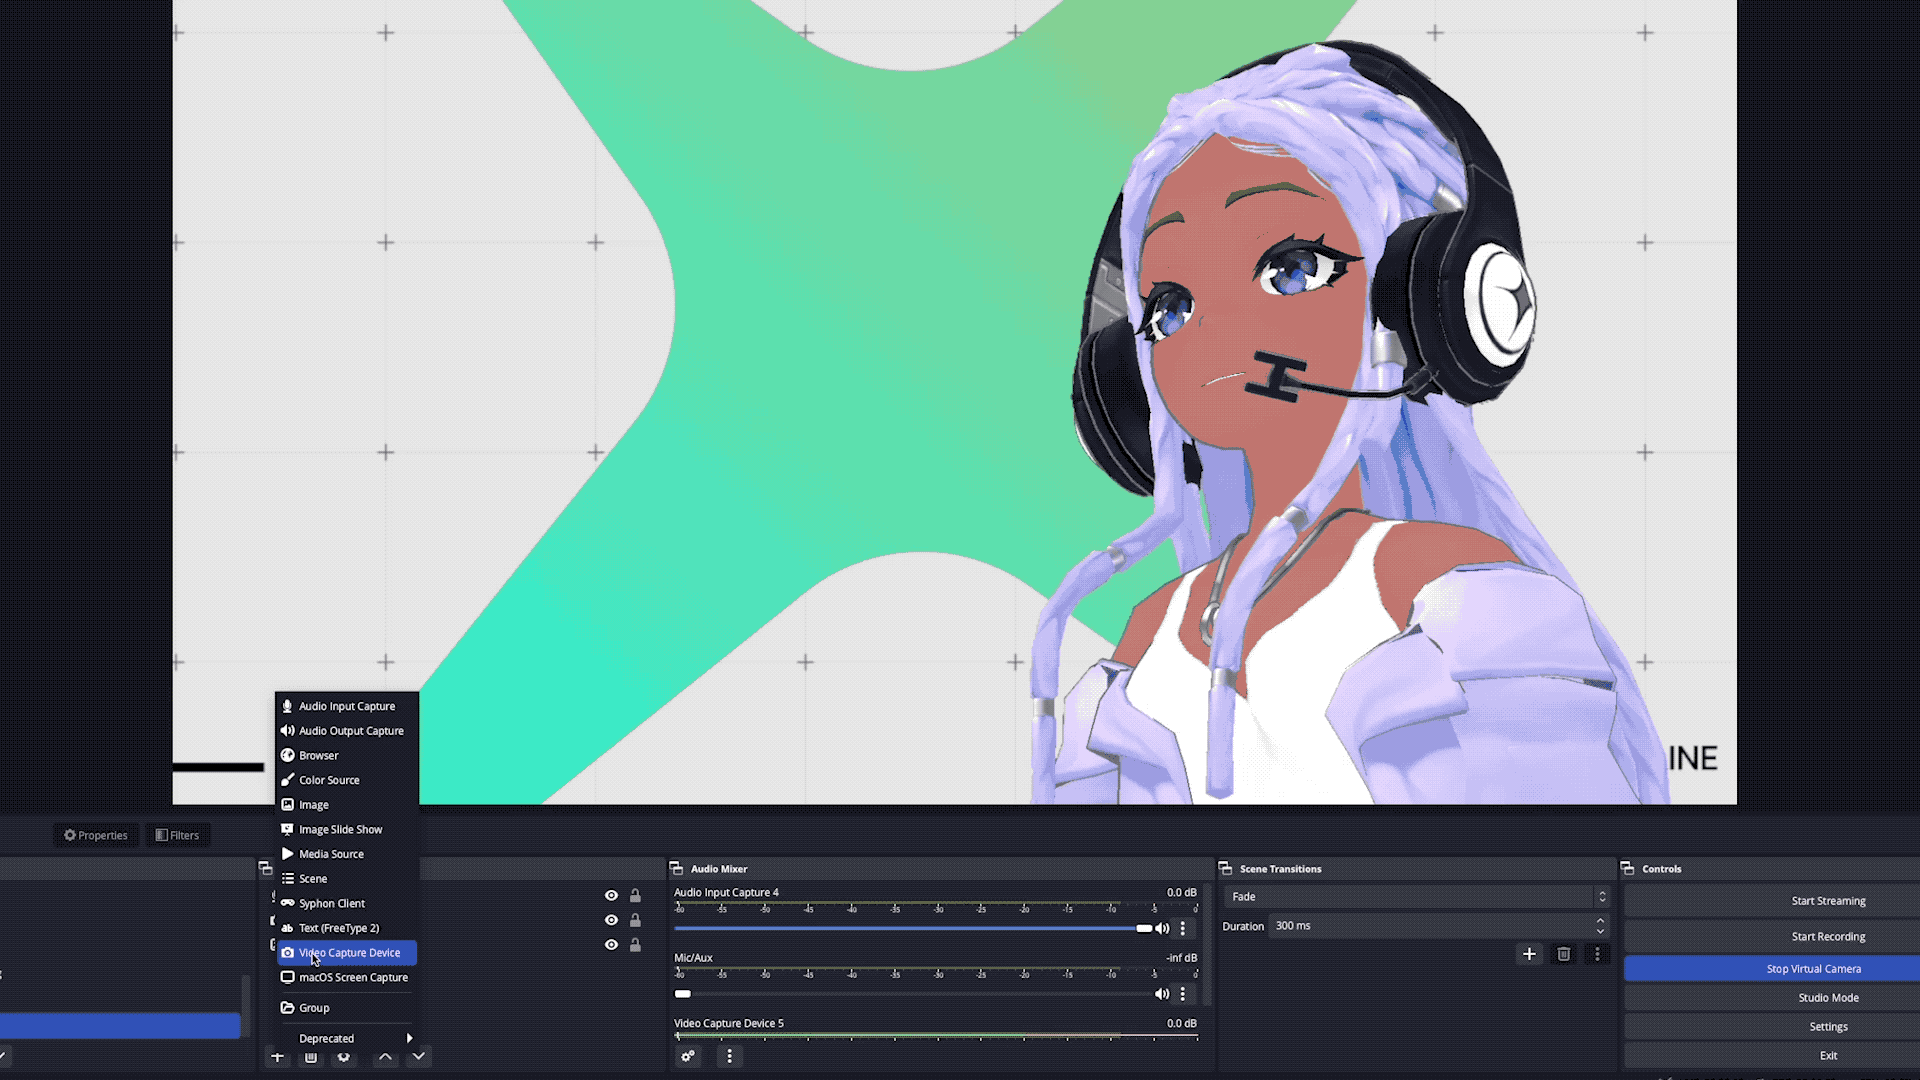Open the Audio Mixer panel options menu

(x=729, y=1056)
